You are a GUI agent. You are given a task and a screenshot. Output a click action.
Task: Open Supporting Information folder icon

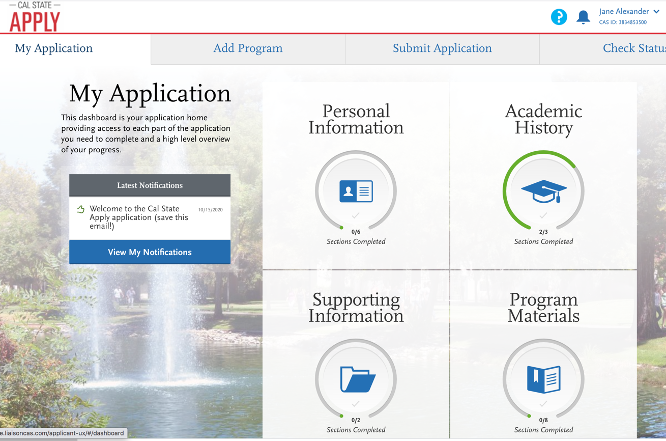[x=357, y=379]
